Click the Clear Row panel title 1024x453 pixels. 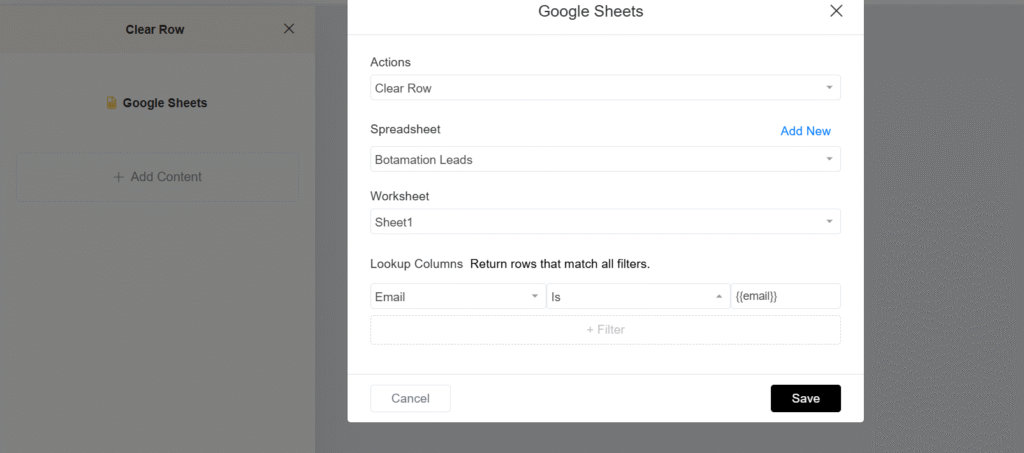click(x=155, y=29)
